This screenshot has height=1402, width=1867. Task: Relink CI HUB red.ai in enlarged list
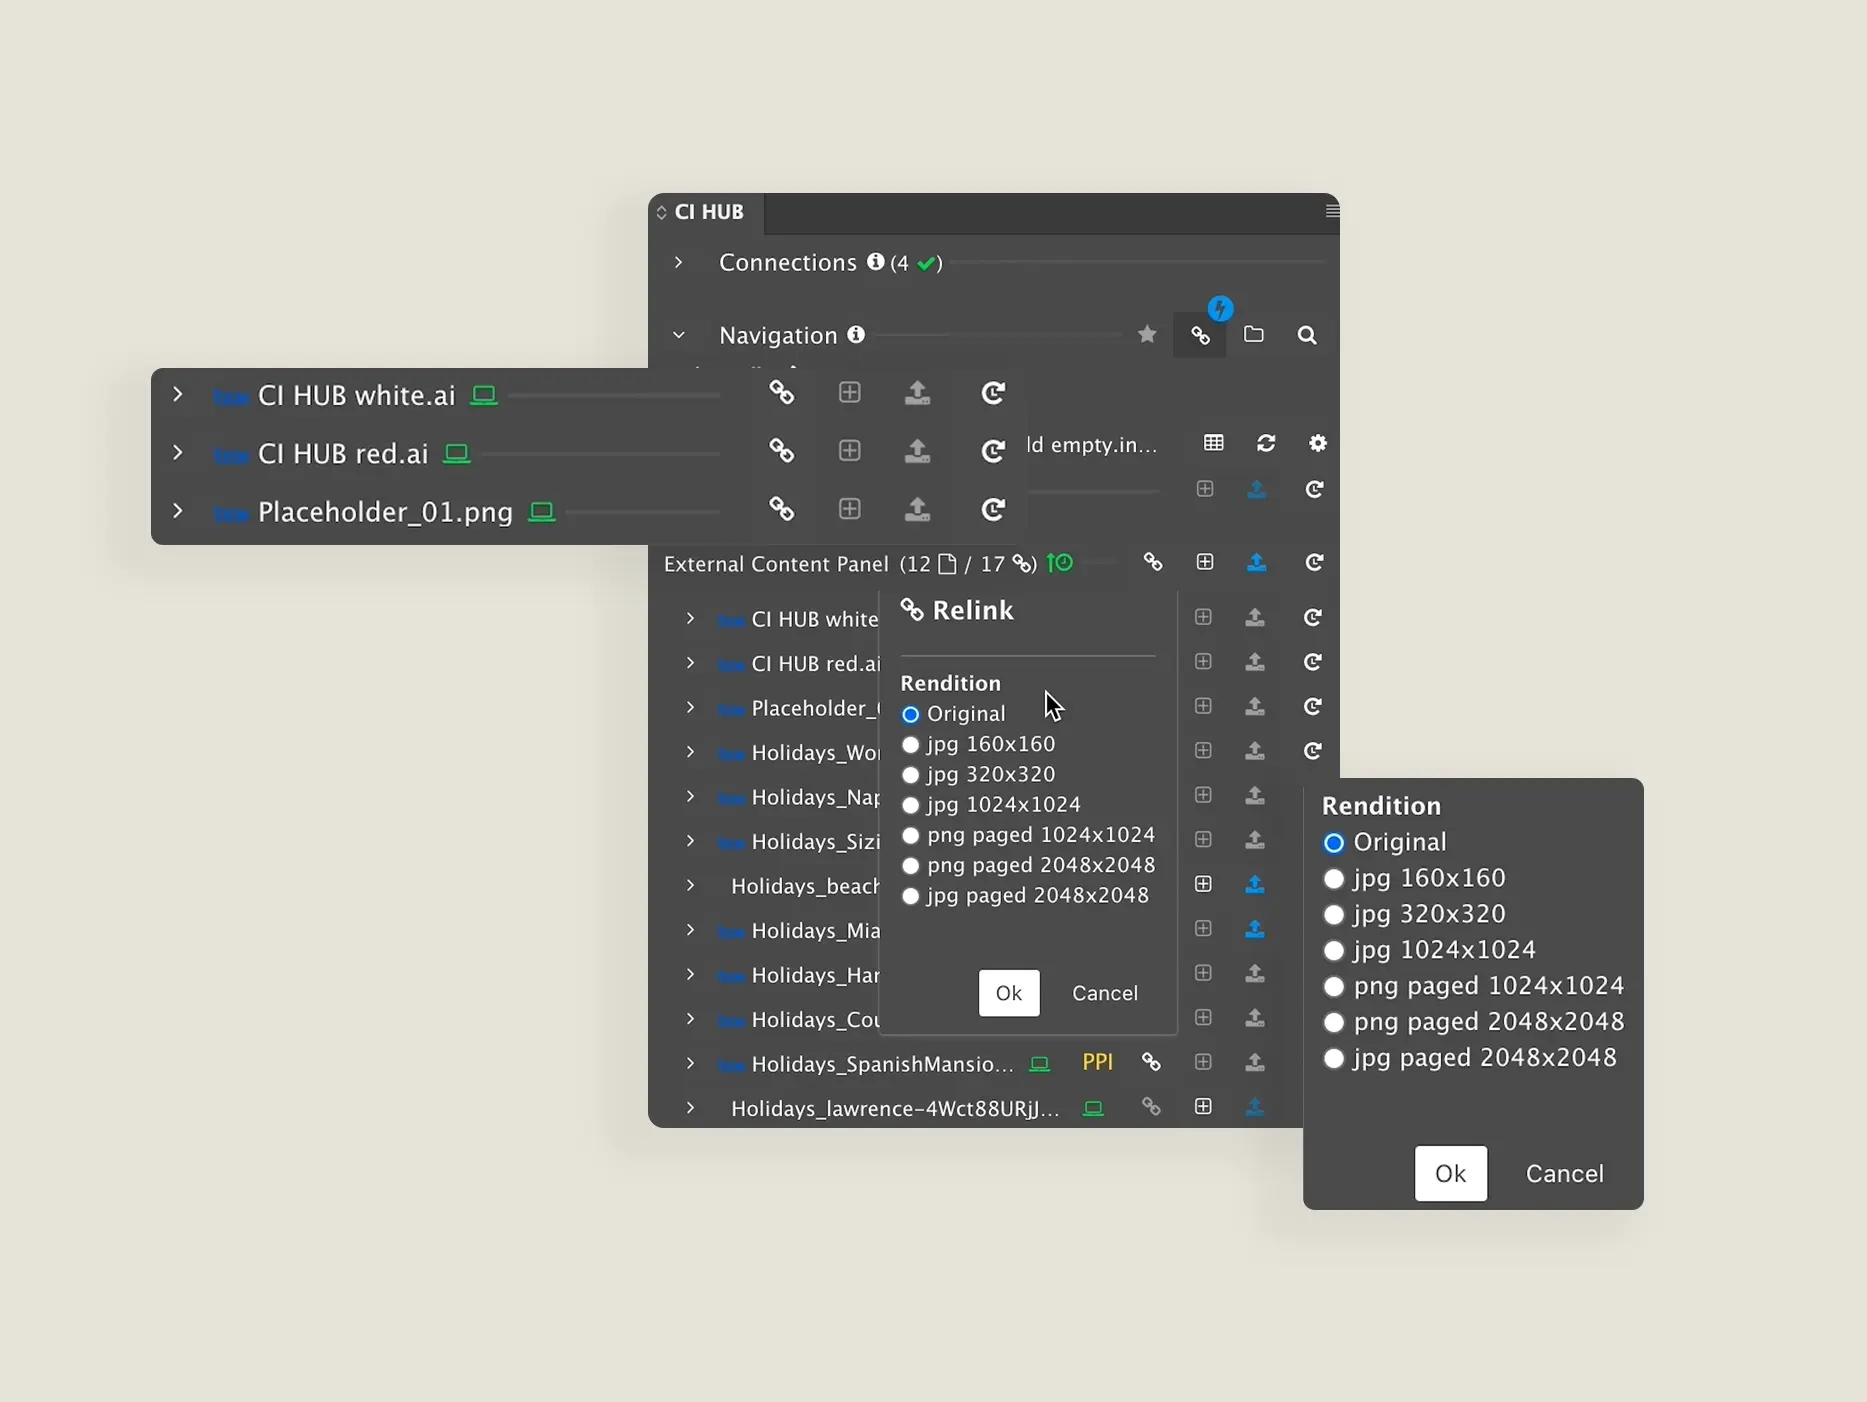pos(781,451)
